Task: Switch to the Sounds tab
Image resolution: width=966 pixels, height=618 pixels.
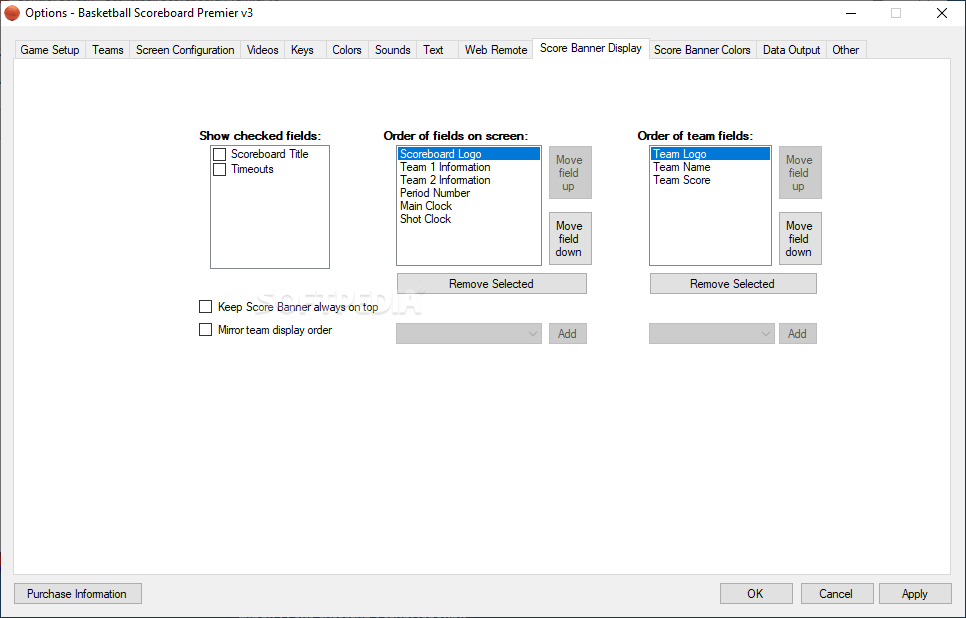Action: 392,50
